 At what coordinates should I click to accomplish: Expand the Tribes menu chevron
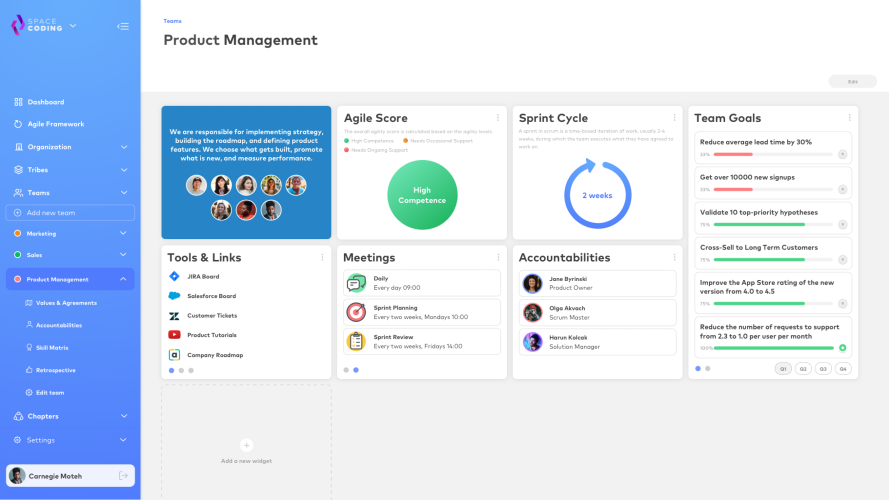pyautogui.click(x=124, y=170)
